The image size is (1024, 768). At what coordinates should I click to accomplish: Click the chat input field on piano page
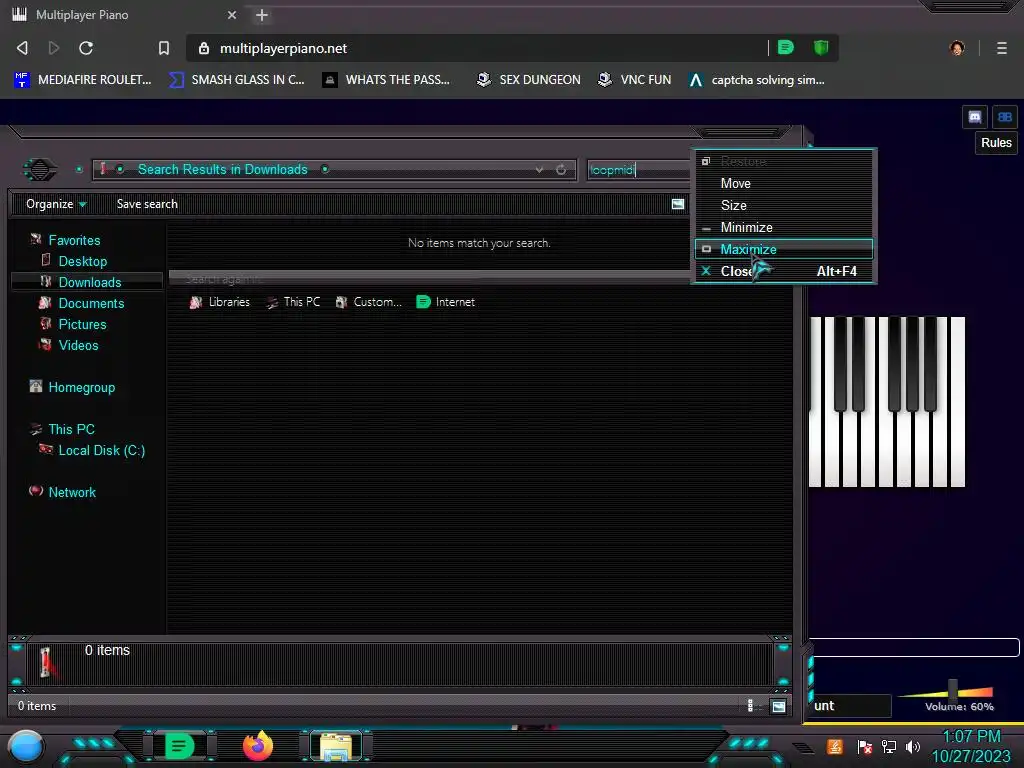pos(914,647)
